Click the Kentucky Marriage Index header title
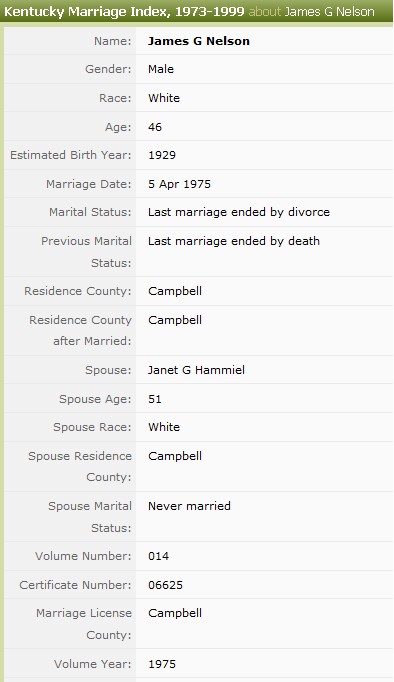The image size is (394, 682). [124, 11]
